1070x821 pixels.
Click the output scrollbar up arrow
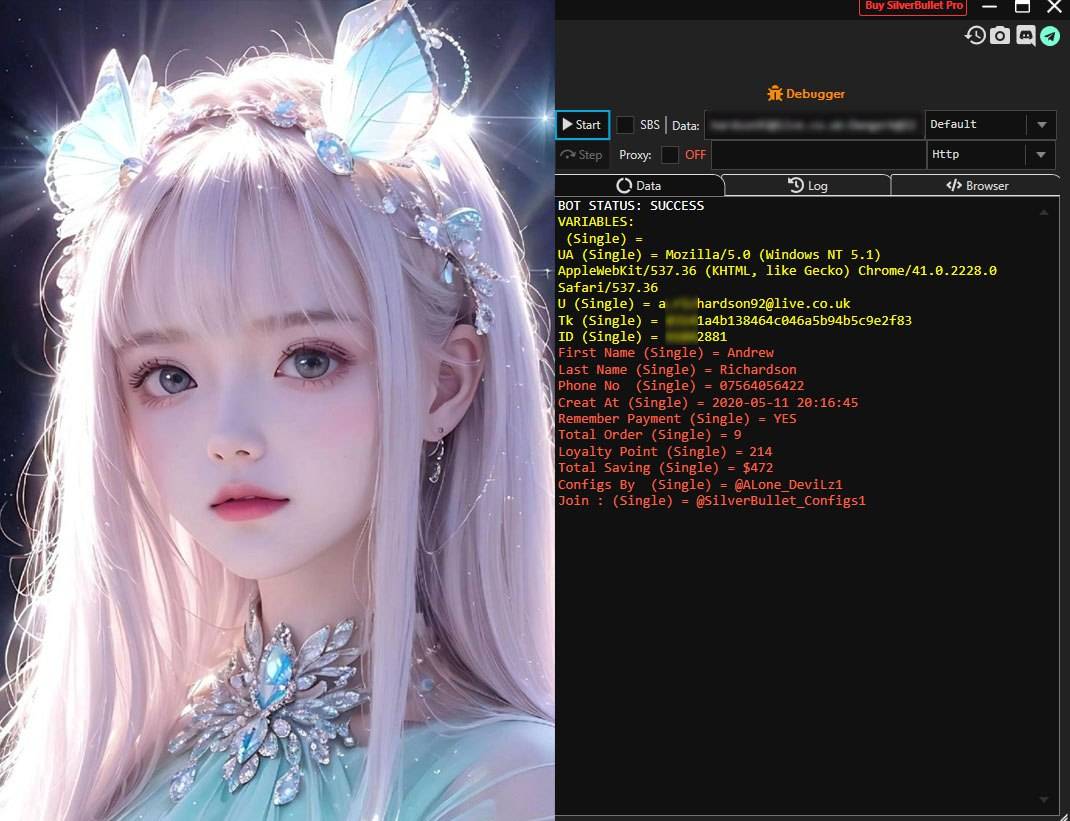[1043, 212]
